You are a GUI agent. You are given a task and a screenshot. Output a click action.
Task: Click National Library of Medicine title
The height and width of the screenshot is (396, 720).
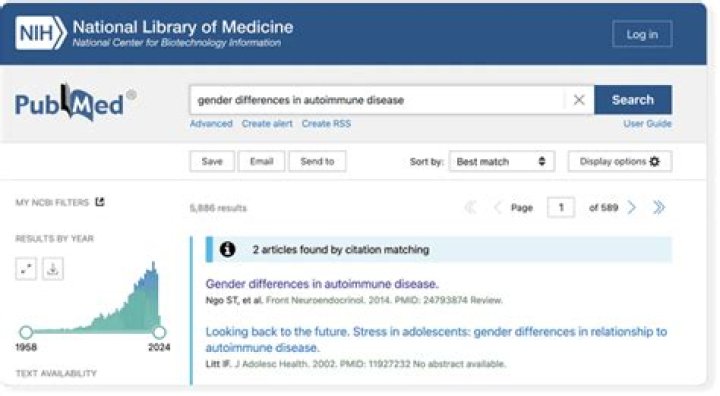coord(183,27)
